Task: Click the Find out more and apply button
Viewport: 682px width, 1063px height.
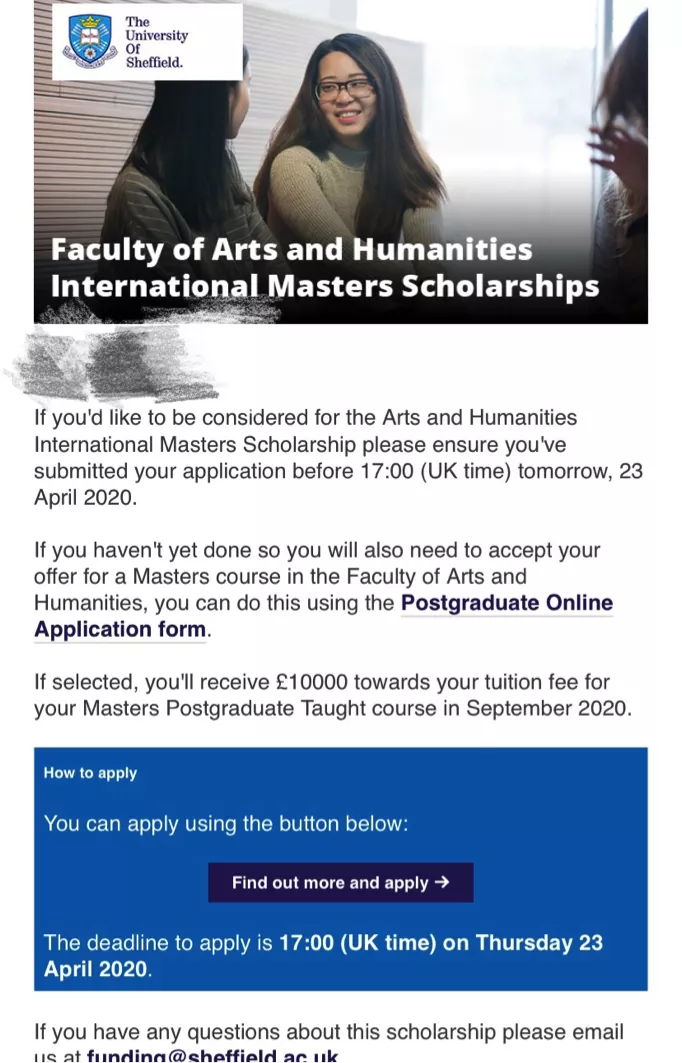Action: (340, 882)
